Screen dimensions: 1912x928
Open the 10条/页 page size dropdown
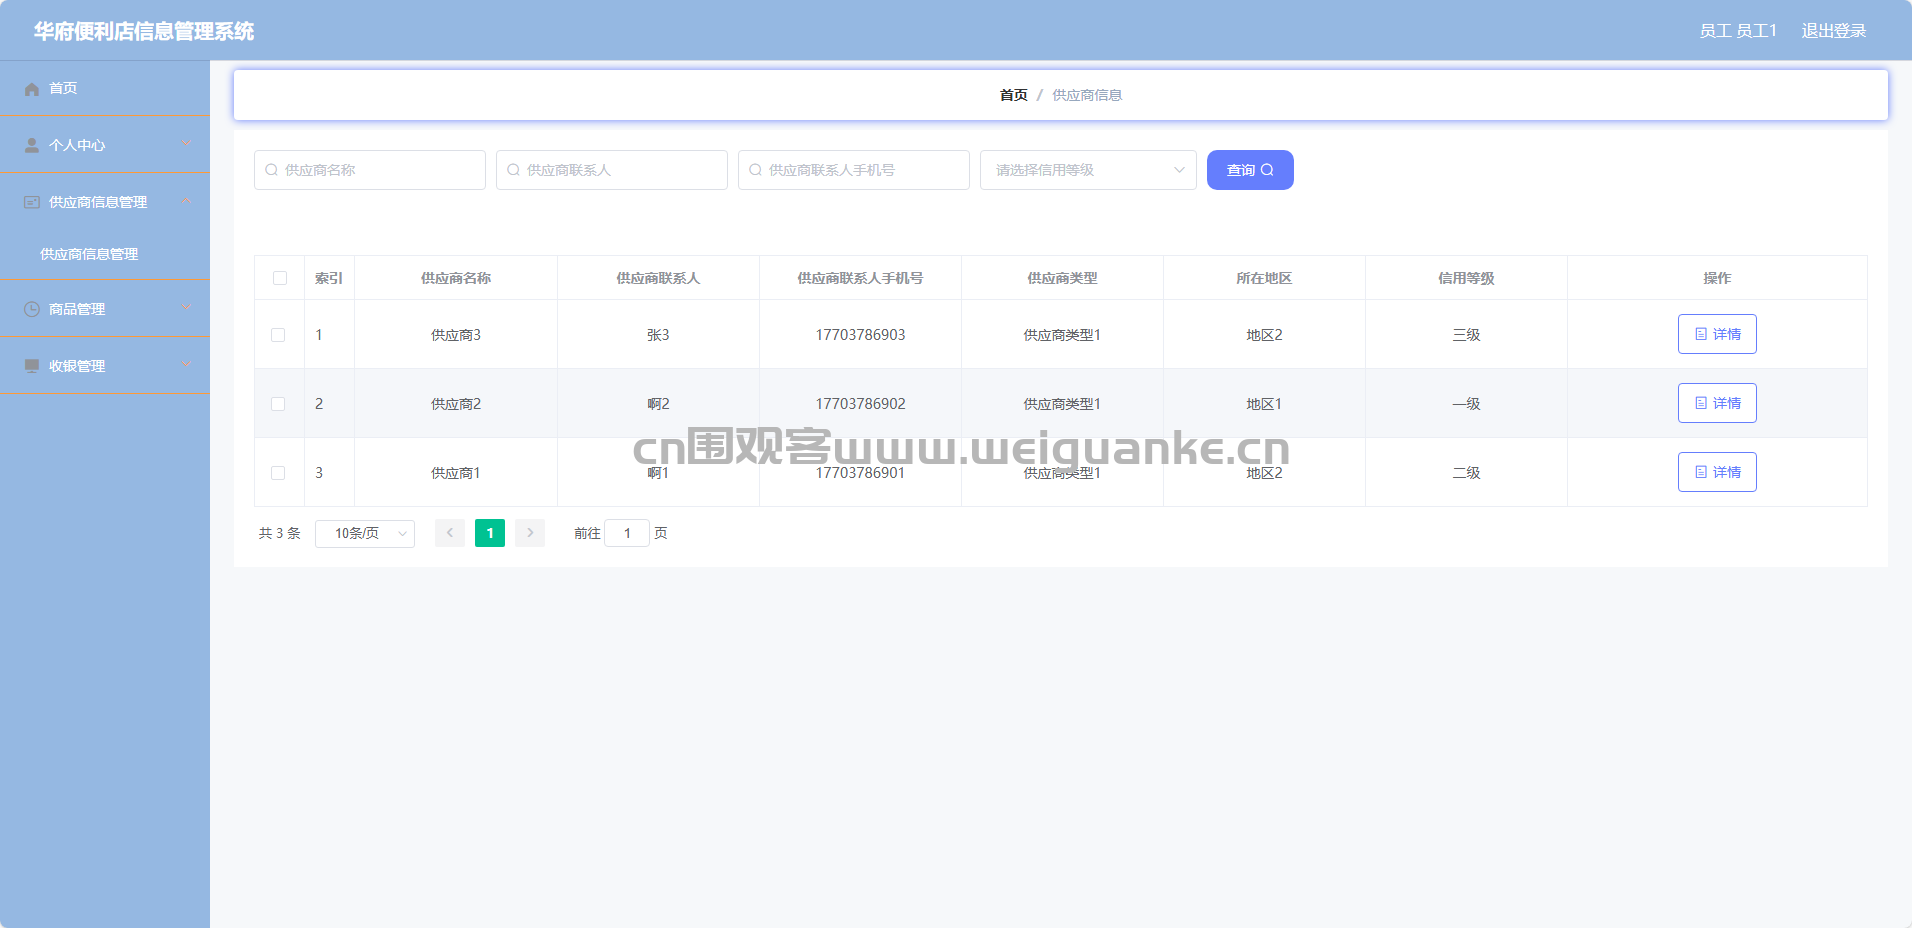point(365,533)
